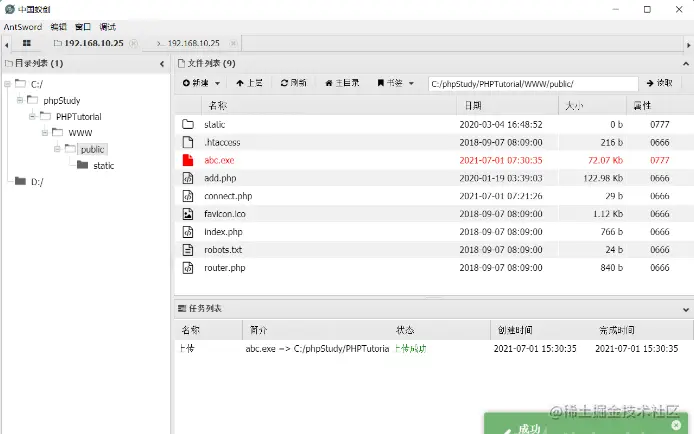Maximize the AntSword window
694x434 pixels.
[647, 9]
